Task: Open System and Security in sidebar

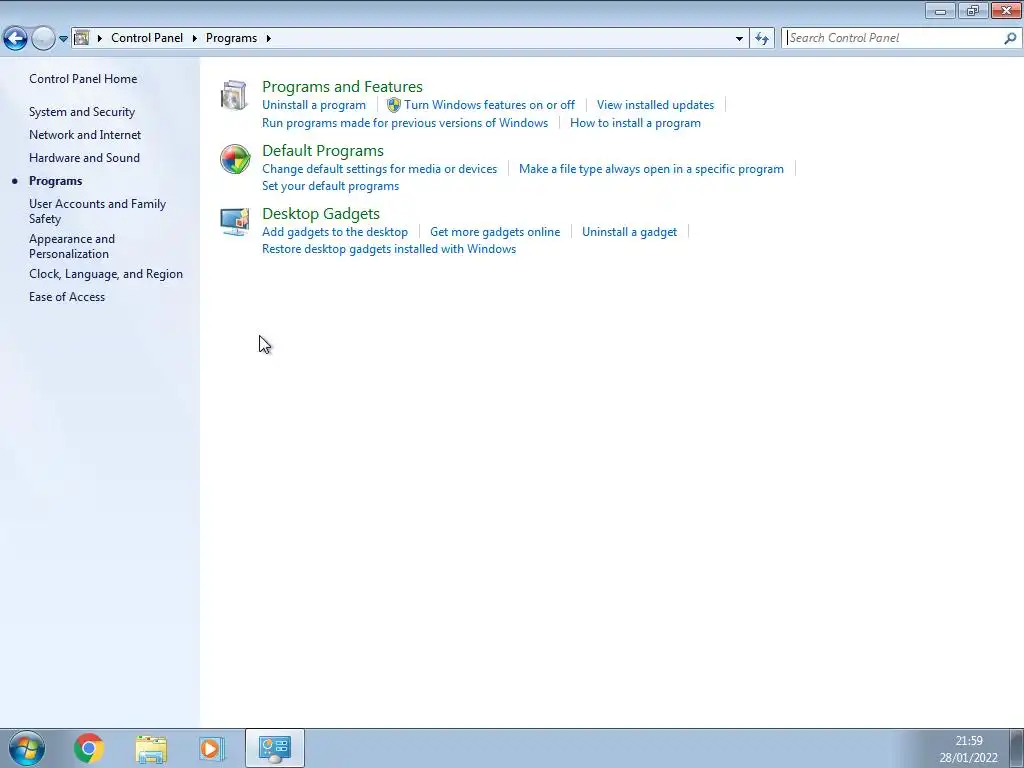Action: coord(82,112)
